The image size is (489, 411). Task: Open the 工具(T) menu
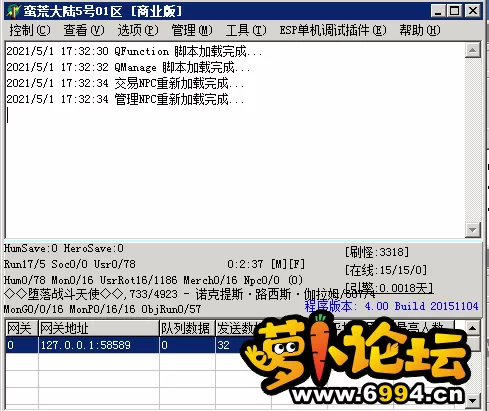pos(246,30)
